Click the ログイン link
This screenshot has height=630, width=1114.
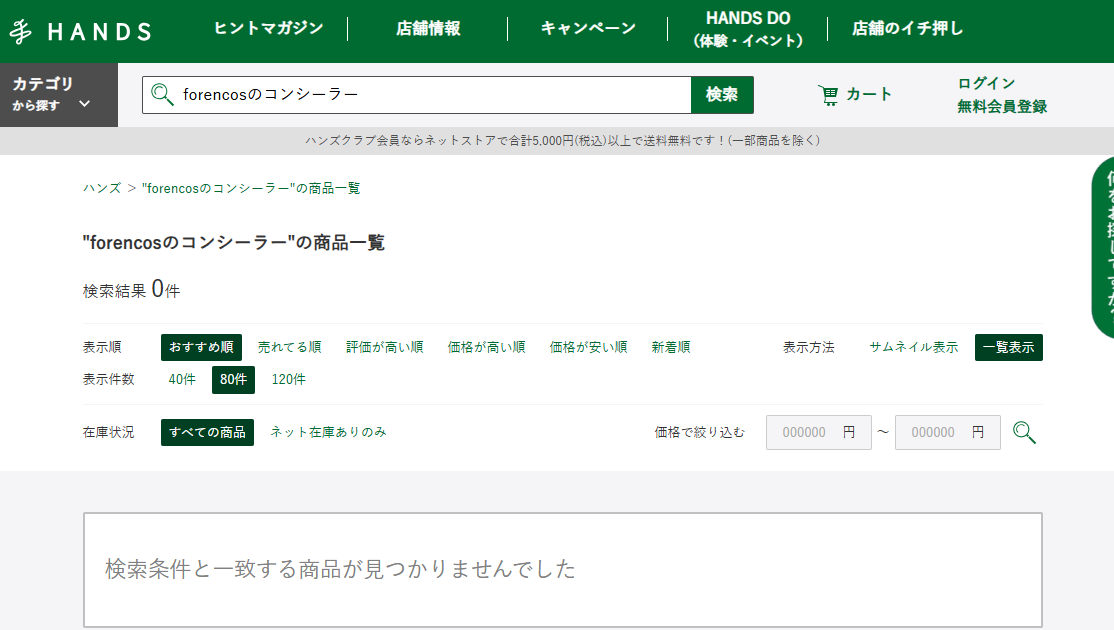pyautogui.click(x=986, y=83)
